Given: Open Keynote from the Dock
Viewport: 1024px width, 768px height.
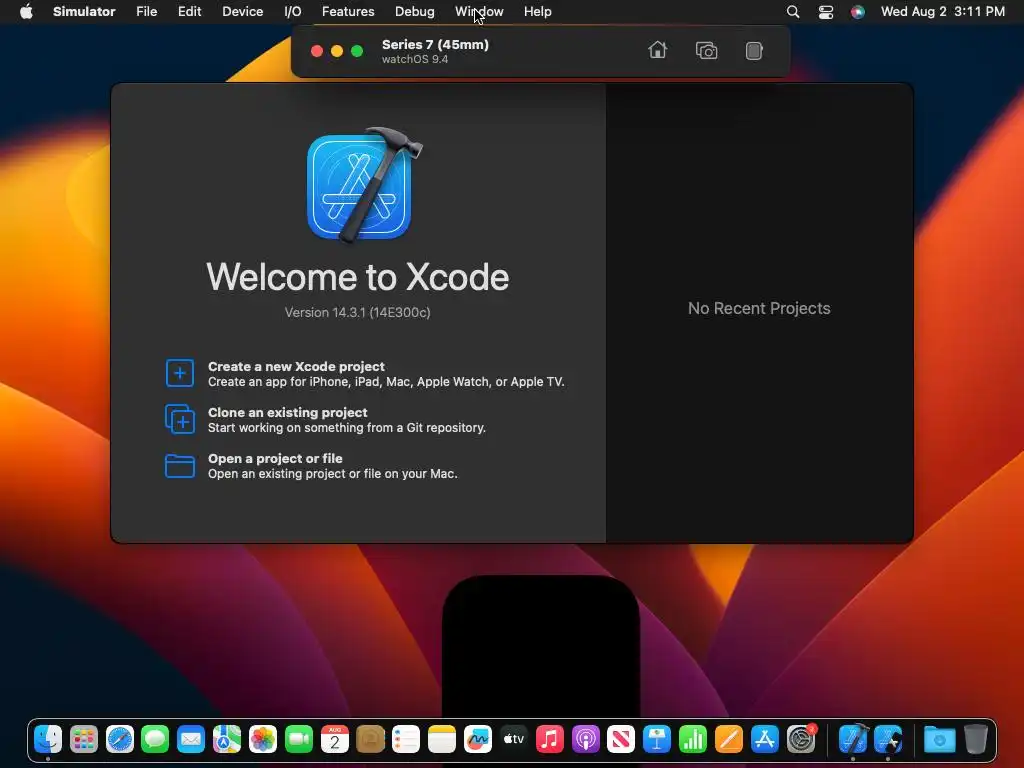Looking at the screenshot, I should tap(657, 739).
